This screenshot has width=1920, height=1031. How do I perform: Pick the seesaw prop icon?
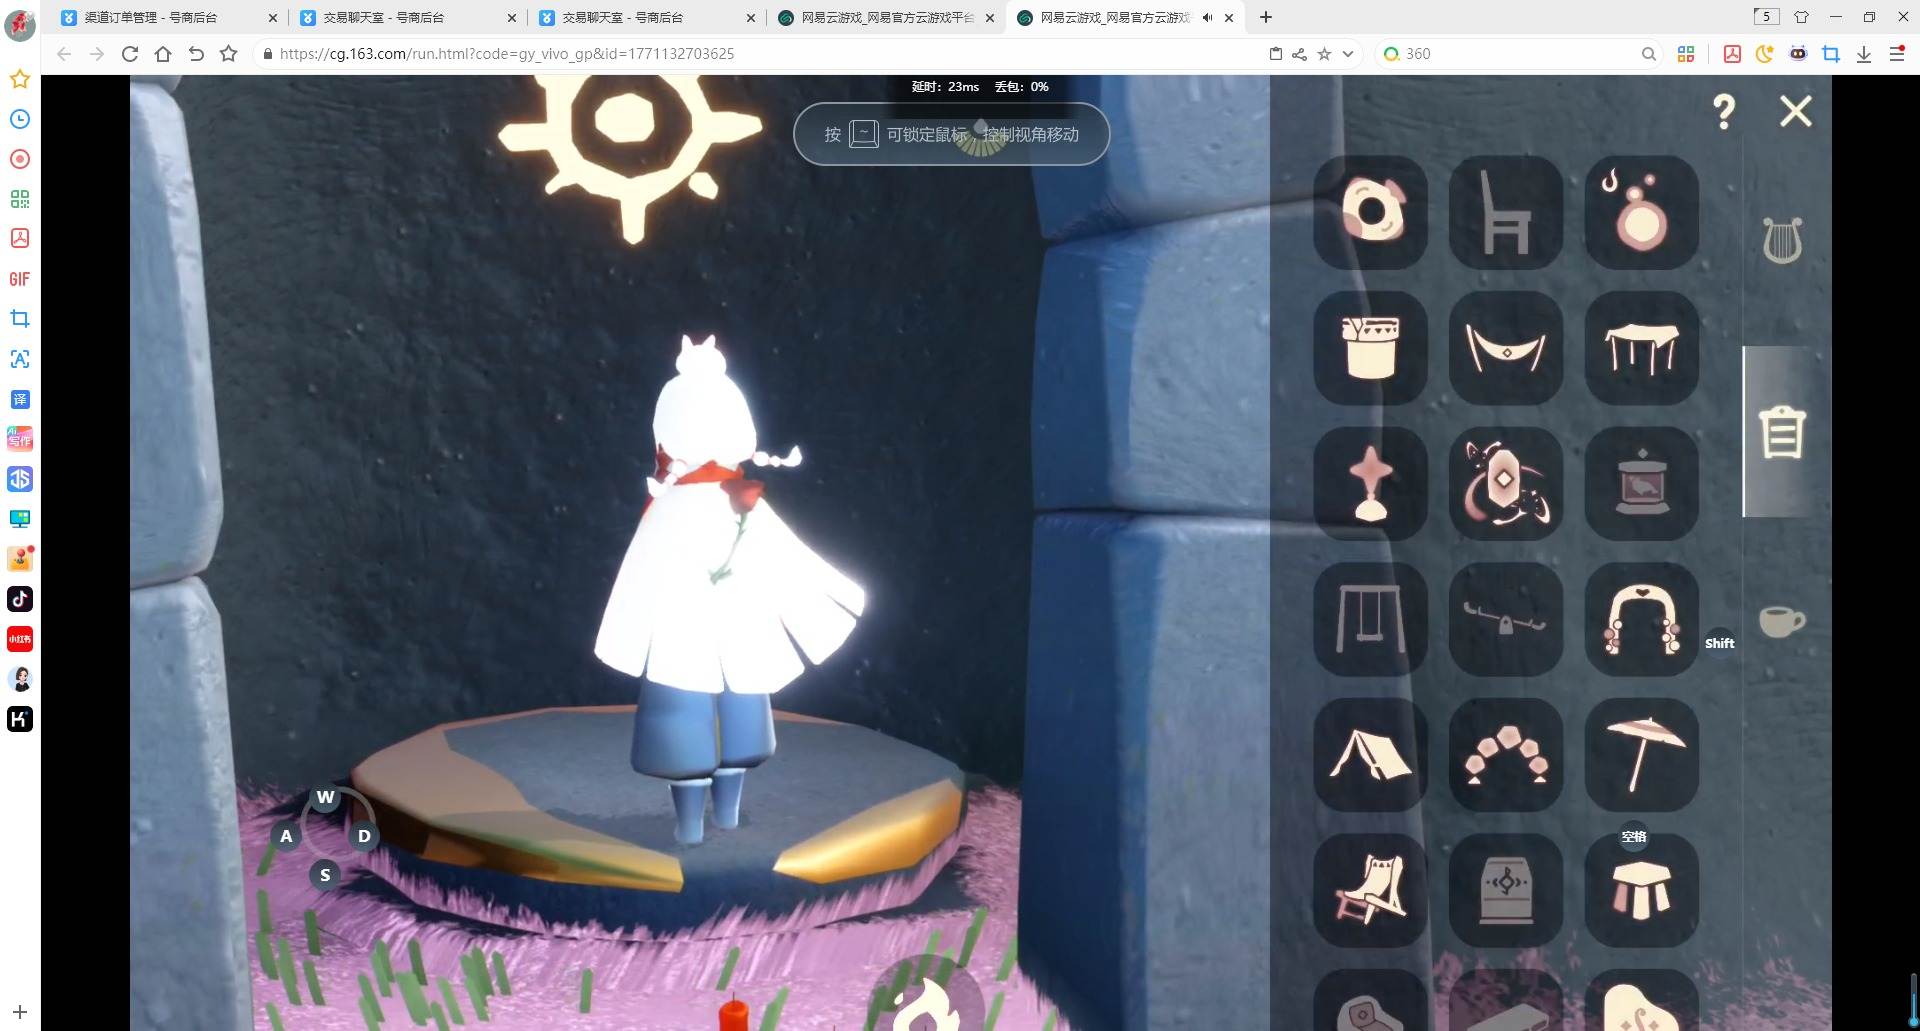pyautogui.click(x=1506, y=619)
